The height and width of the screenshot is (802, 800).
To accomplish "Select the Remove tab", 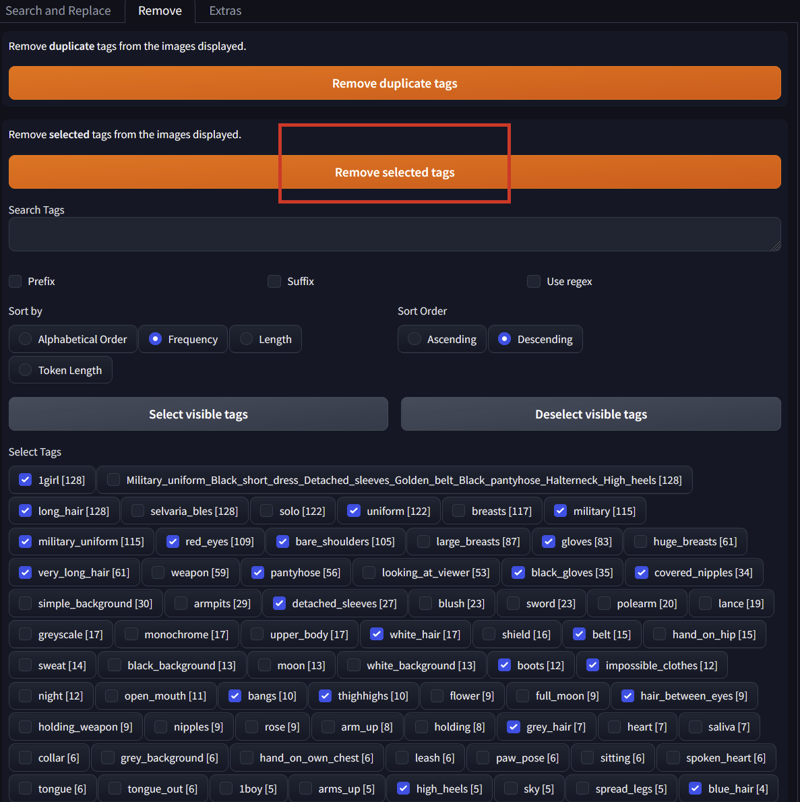I will click(160, 11).
